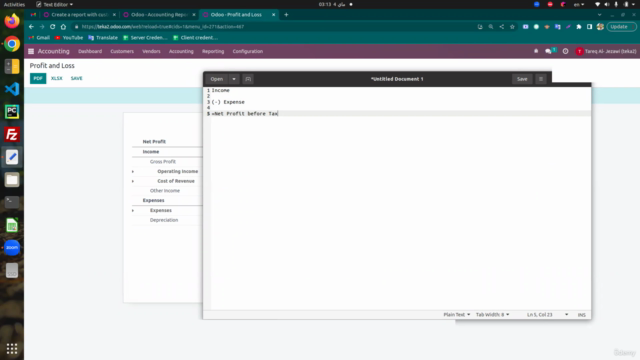Select Other Income report row

pos(164,191)
